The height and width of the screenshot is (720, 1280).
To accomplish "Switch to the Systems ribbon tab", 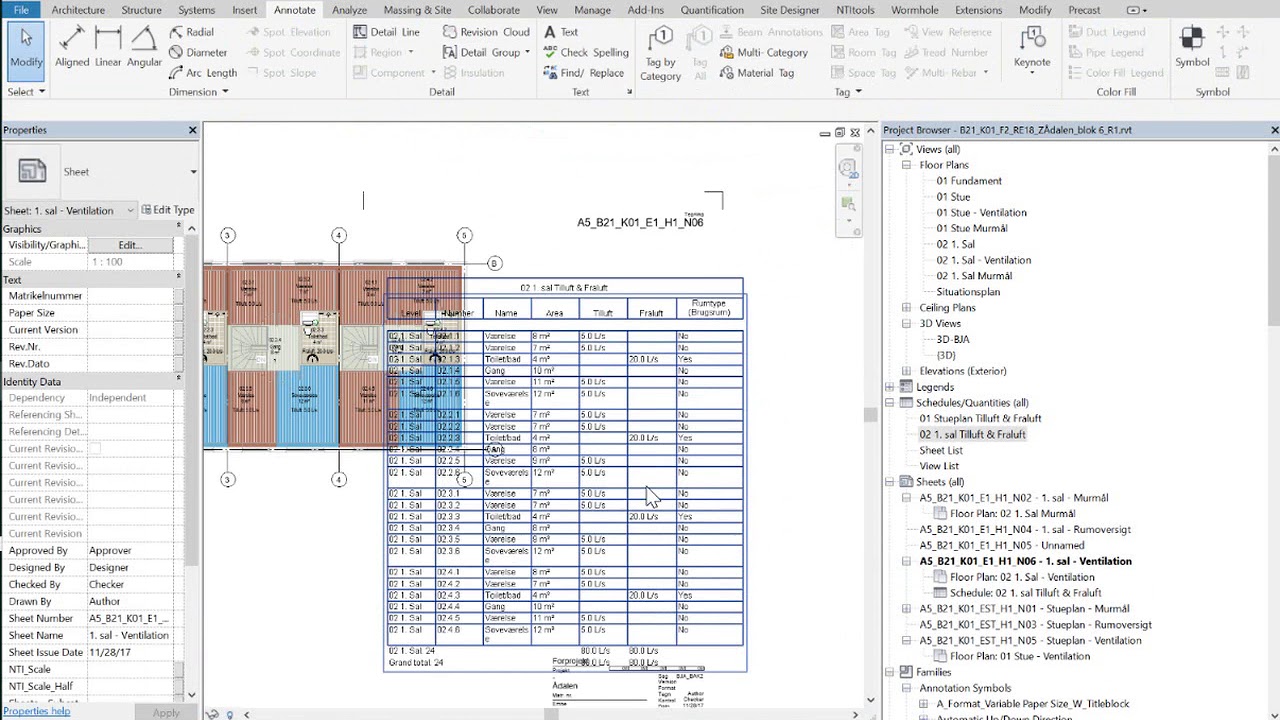I will point(196,10).
